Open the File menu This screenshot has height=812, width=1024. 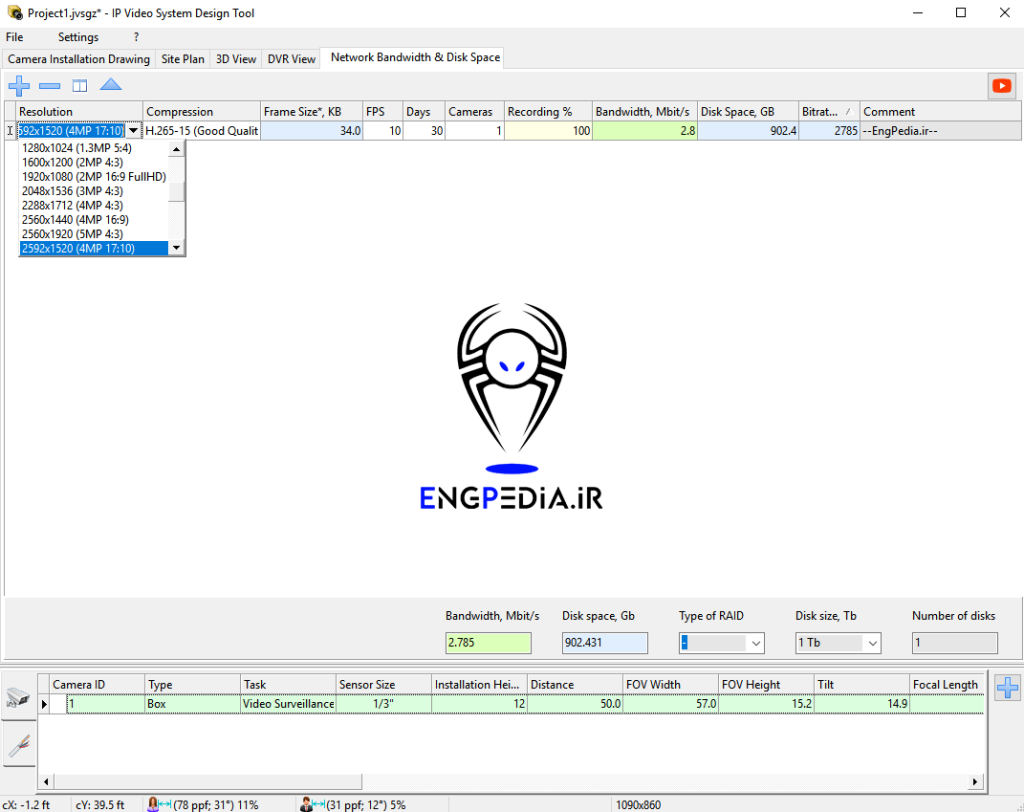coord(15,36)
